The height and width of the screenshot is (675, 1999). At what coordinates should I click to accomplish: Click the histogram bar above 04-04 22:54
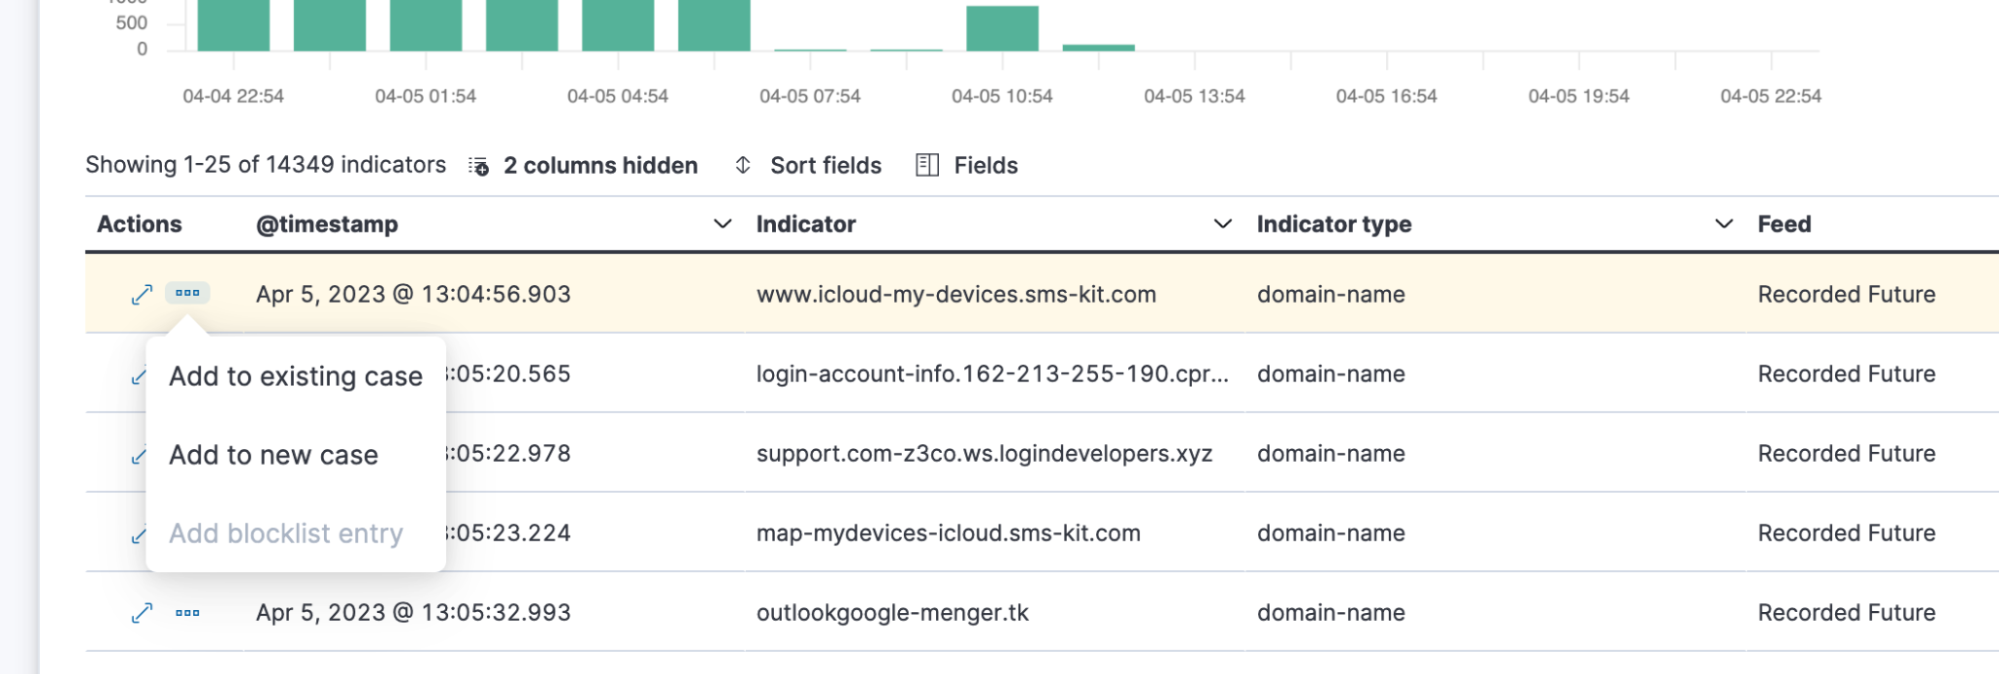(x=233, y=25)
